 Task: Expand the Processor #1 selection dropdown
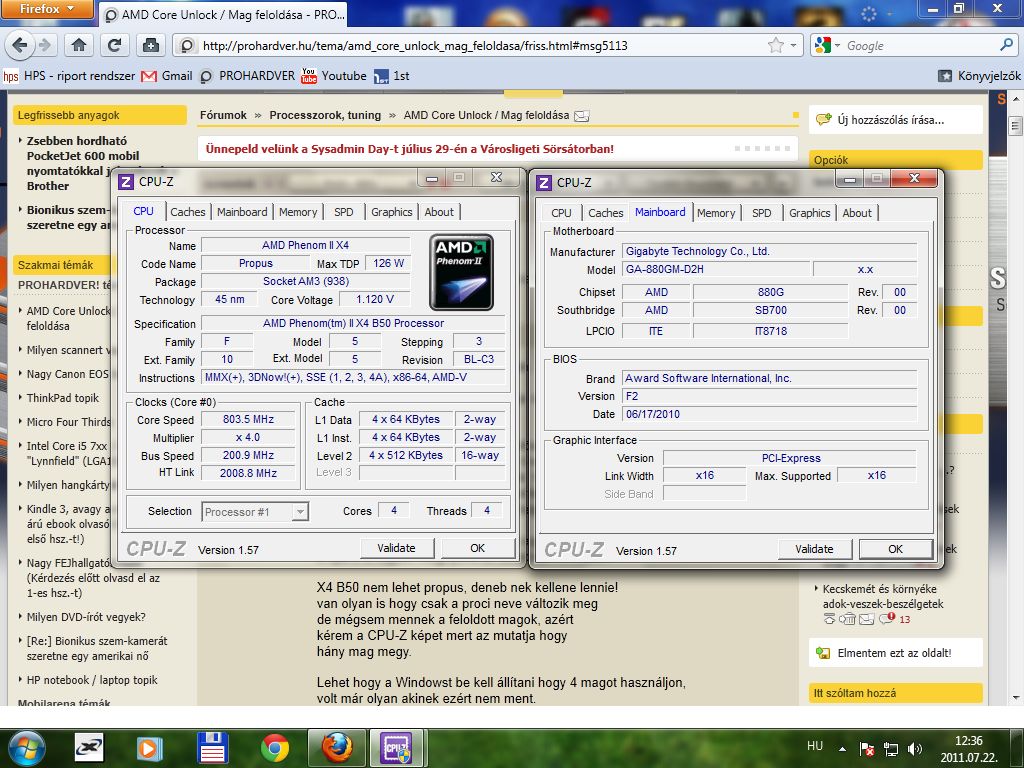pos(300,512)
